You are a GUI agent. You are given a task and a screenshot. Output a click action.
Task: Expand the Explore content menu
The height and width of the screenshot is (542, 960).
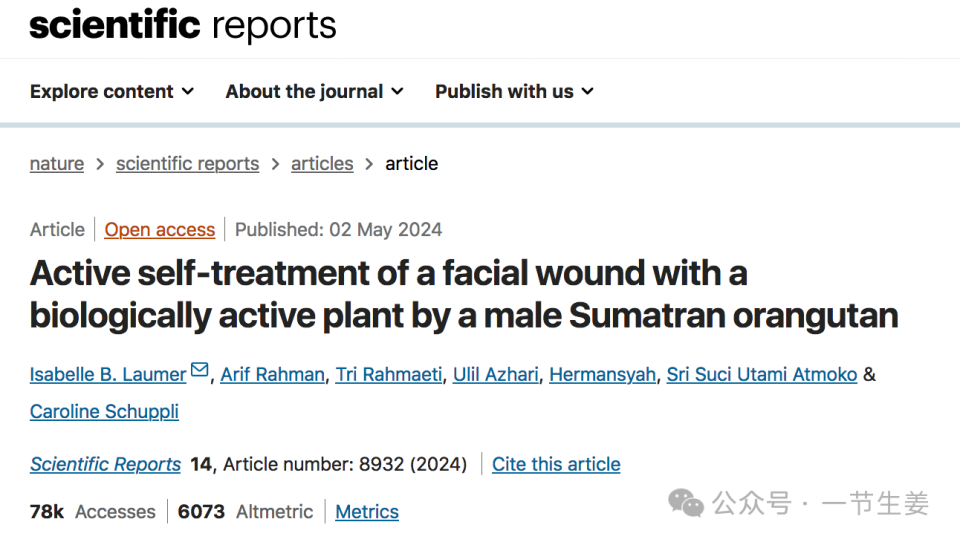[x=112, y=91]
